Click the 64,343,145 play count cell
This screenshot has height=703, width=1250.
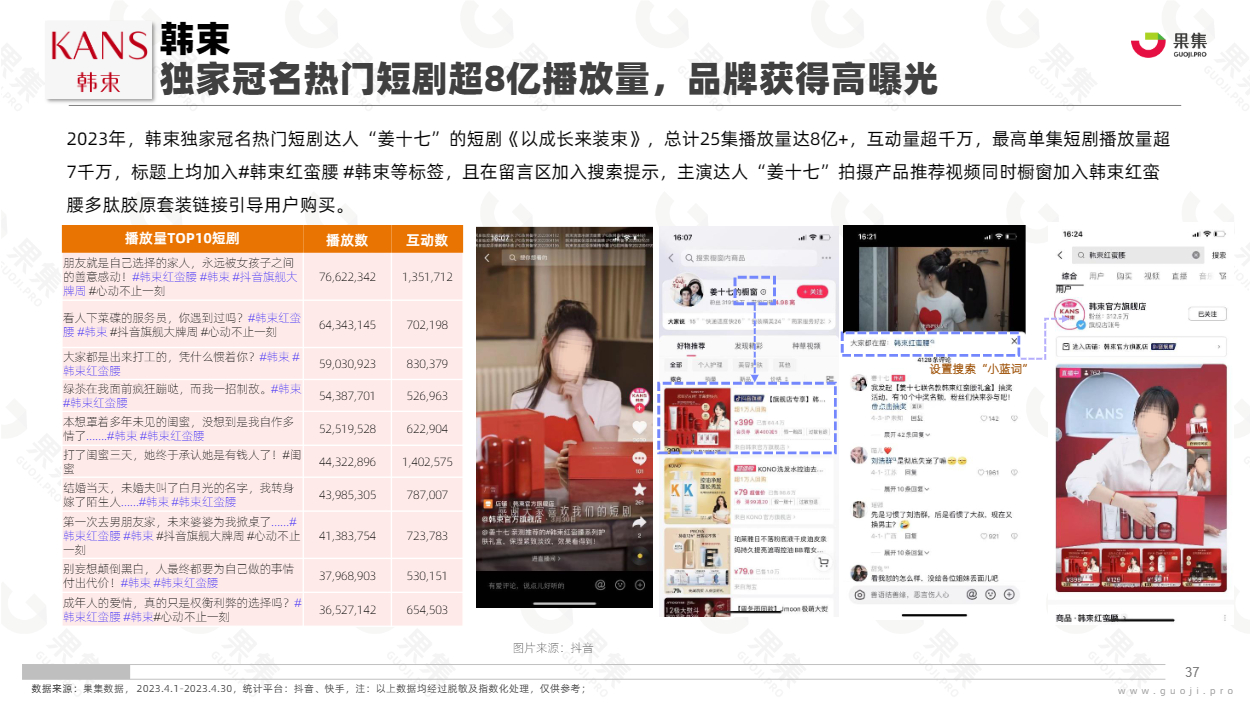(348, 325)
